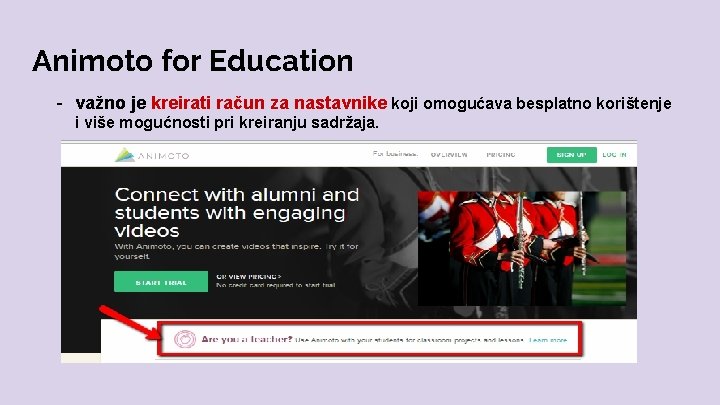Viewport: 720px width, 405px height.
Task: Open the Overview nav item
Action: tap(449, 155)
